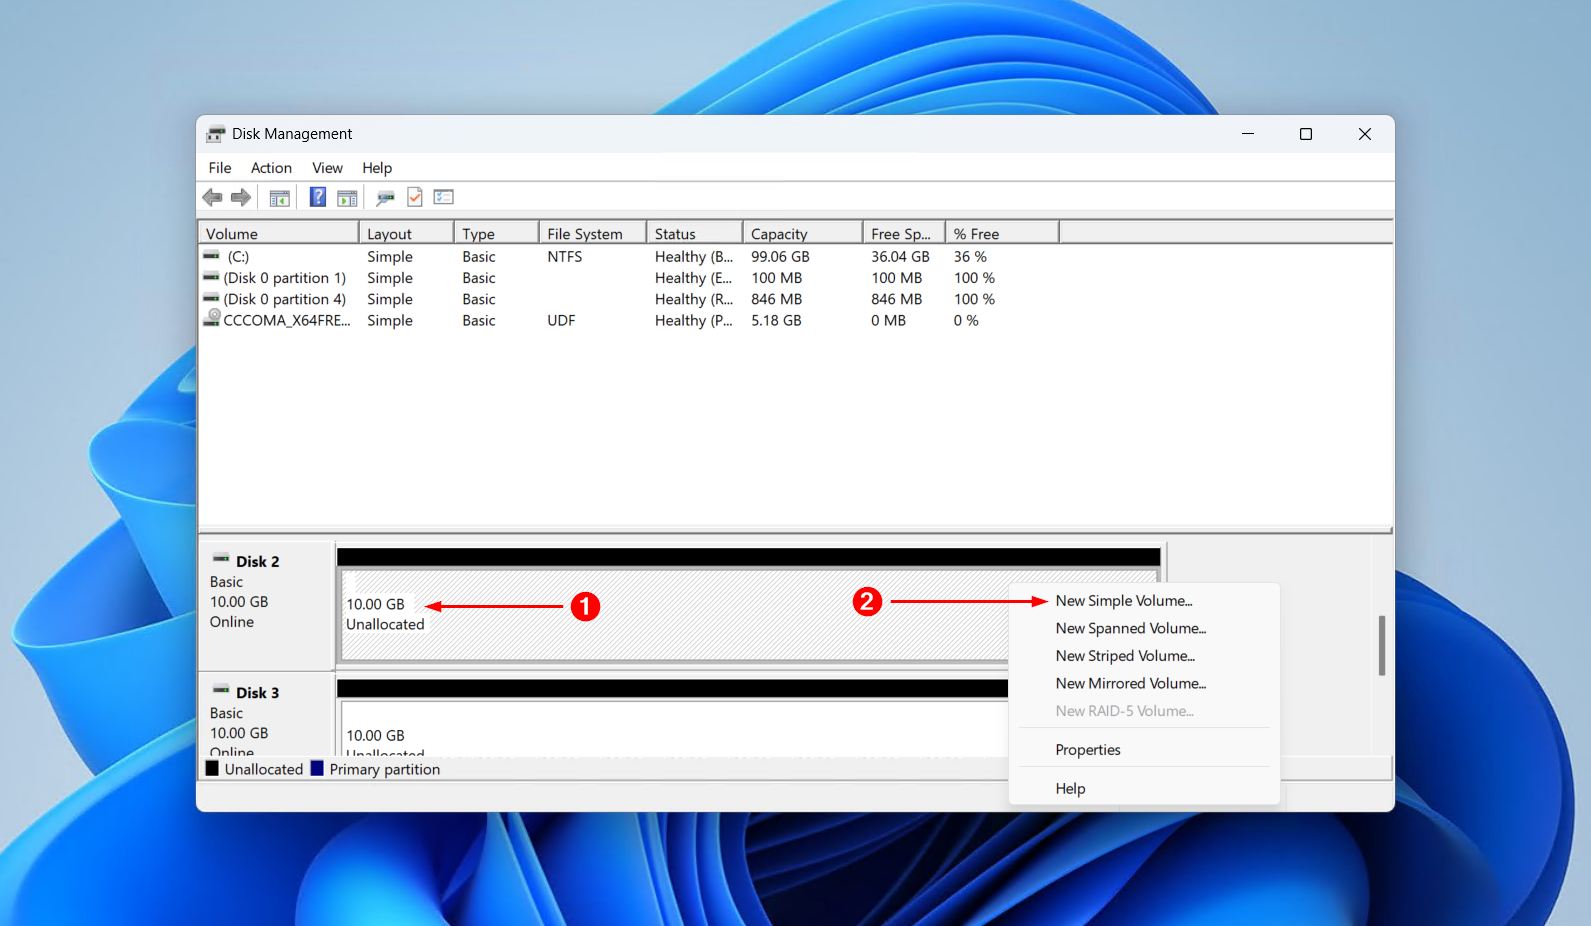
Task: Sort by the Capacity column header
Action: pyautogui.click(x=802, y=233)
